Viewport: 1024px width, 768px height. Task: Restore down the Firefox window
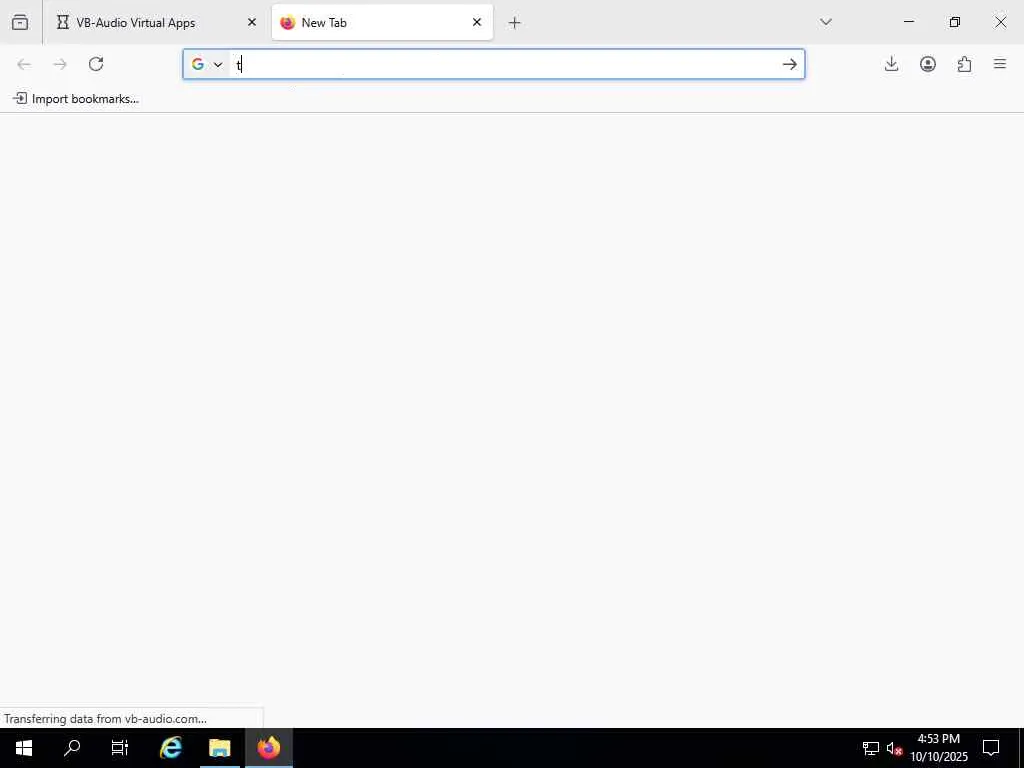955,22
